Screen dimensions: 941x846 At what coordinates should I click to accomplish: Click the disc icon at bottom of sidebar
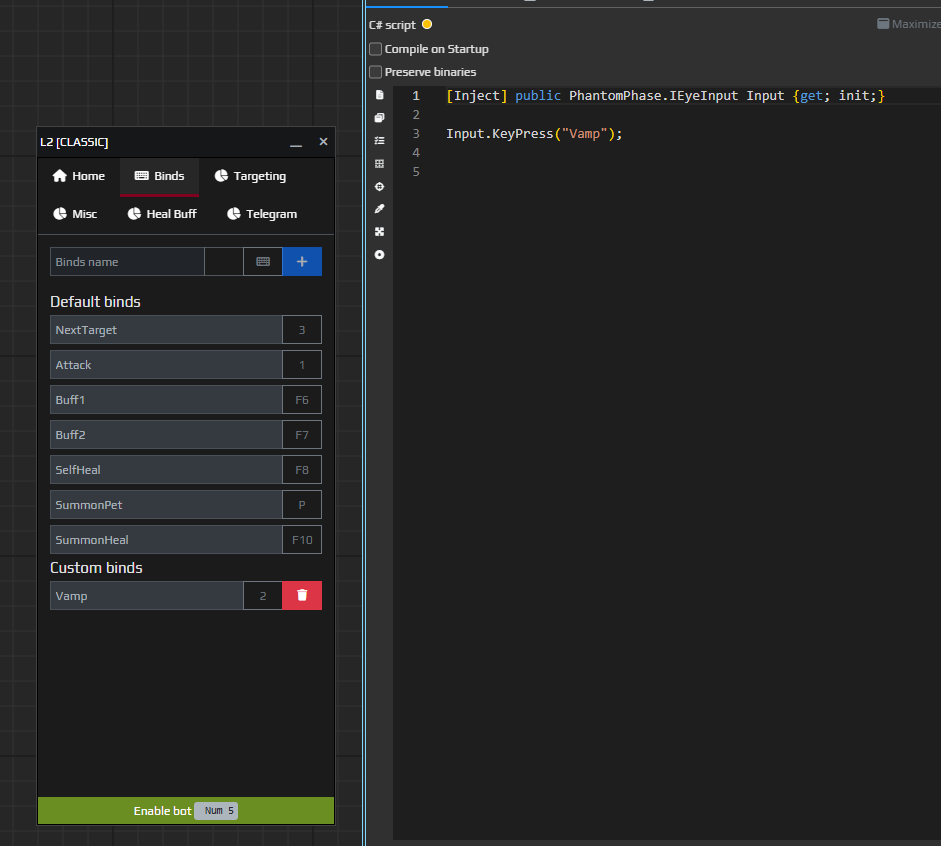click(379, 255)
